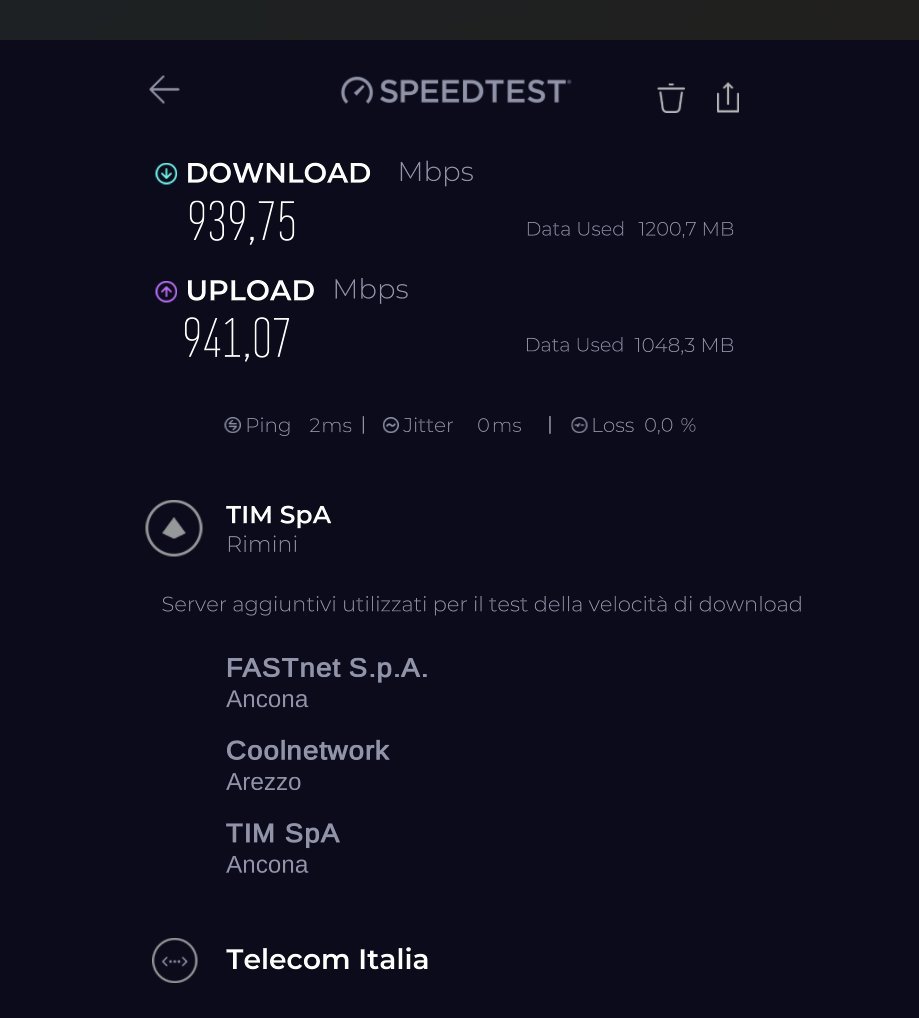Click the Telecom Italia connection icon
Screen dimensions: 919x1018
click(174, 961)
